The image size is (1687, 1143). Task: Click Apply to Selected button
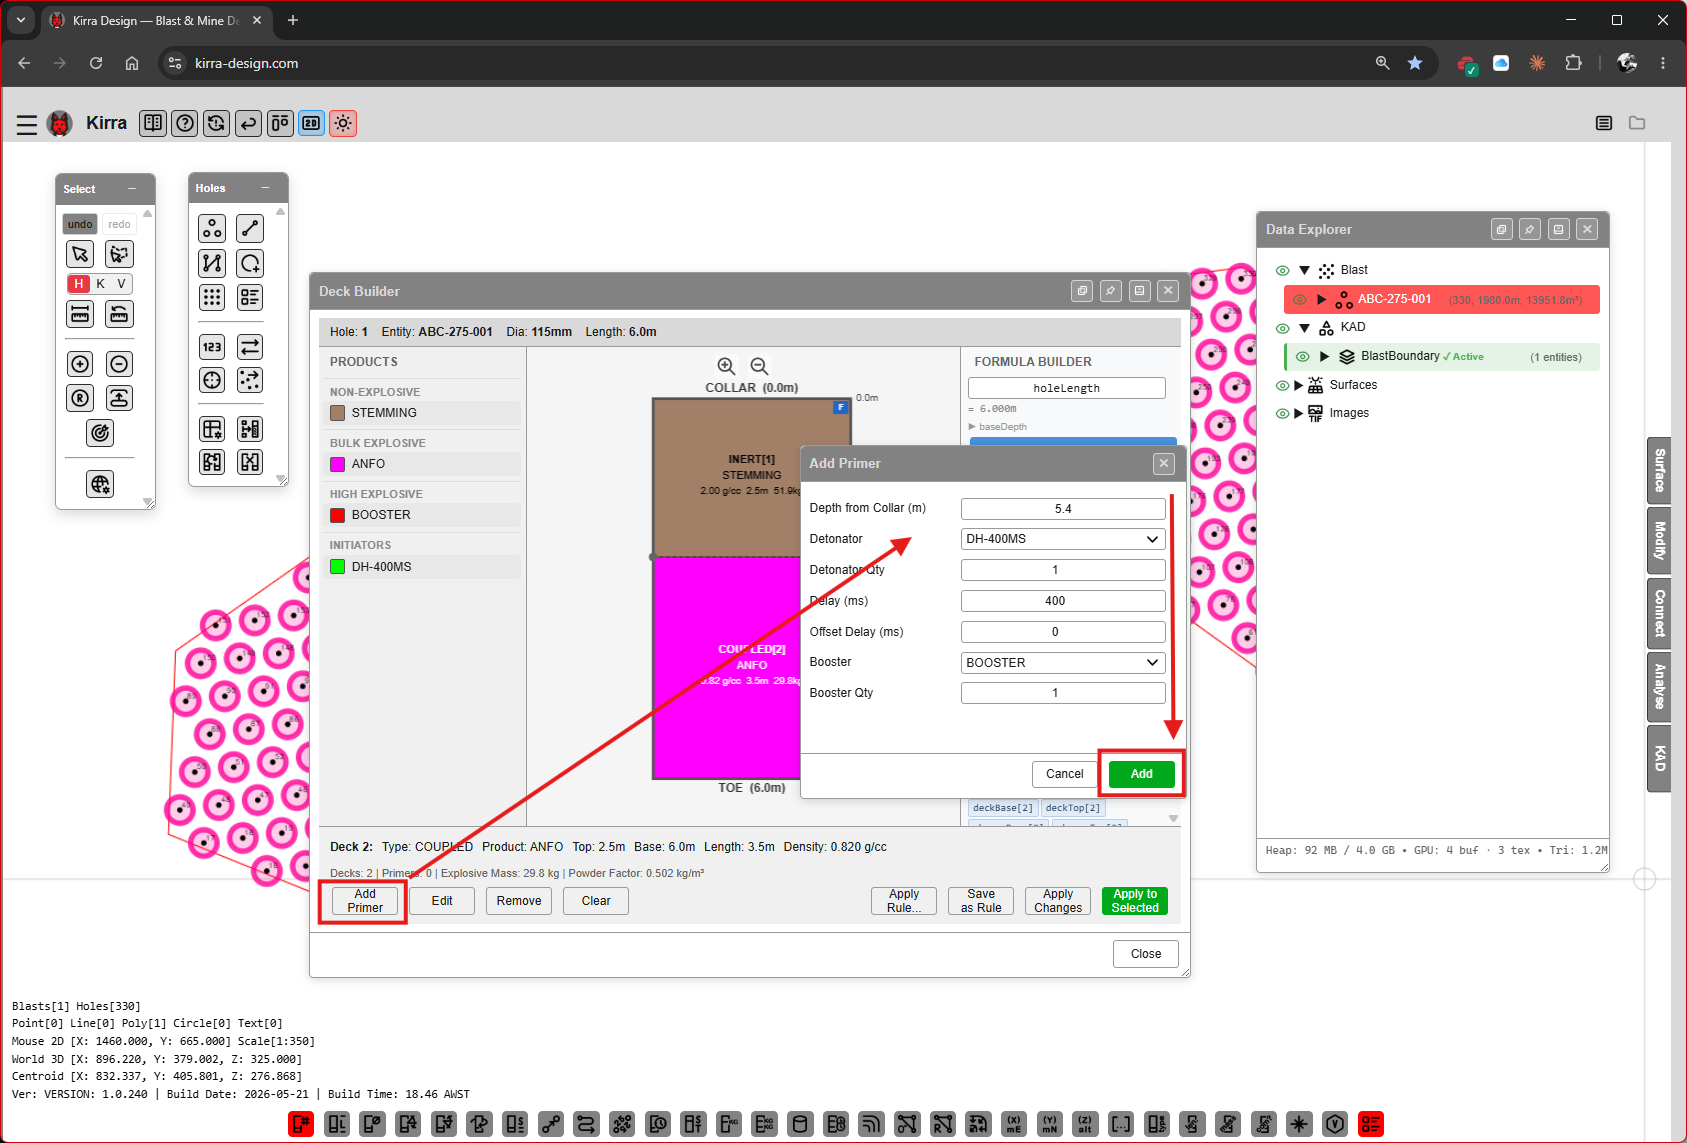point(1135,901)
